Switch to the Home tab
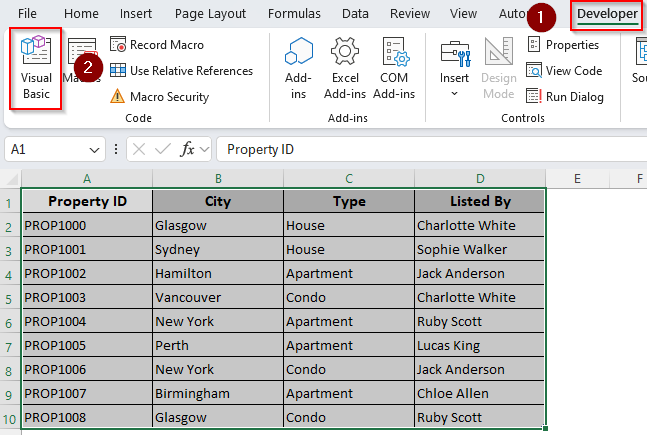This screenshot has height=435, width=647. (x=81, y=14)
